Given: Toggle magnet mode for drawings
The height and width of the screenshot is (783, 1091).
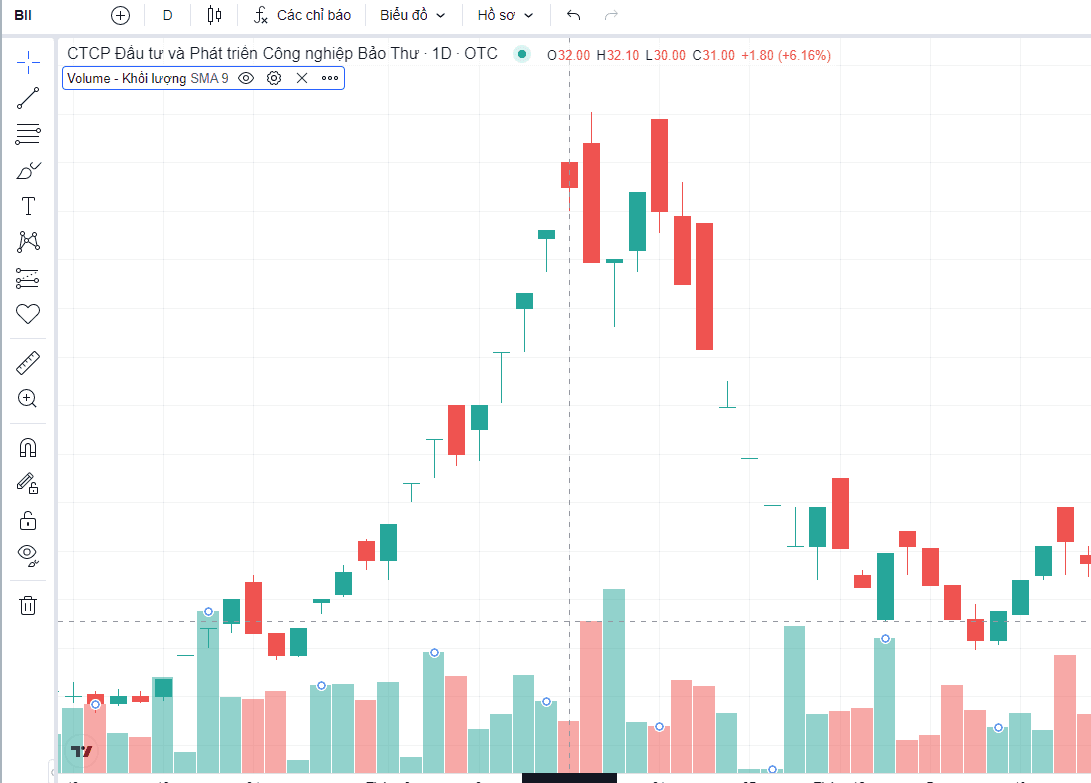Looking at the screenshot, I should pos(28,448).
